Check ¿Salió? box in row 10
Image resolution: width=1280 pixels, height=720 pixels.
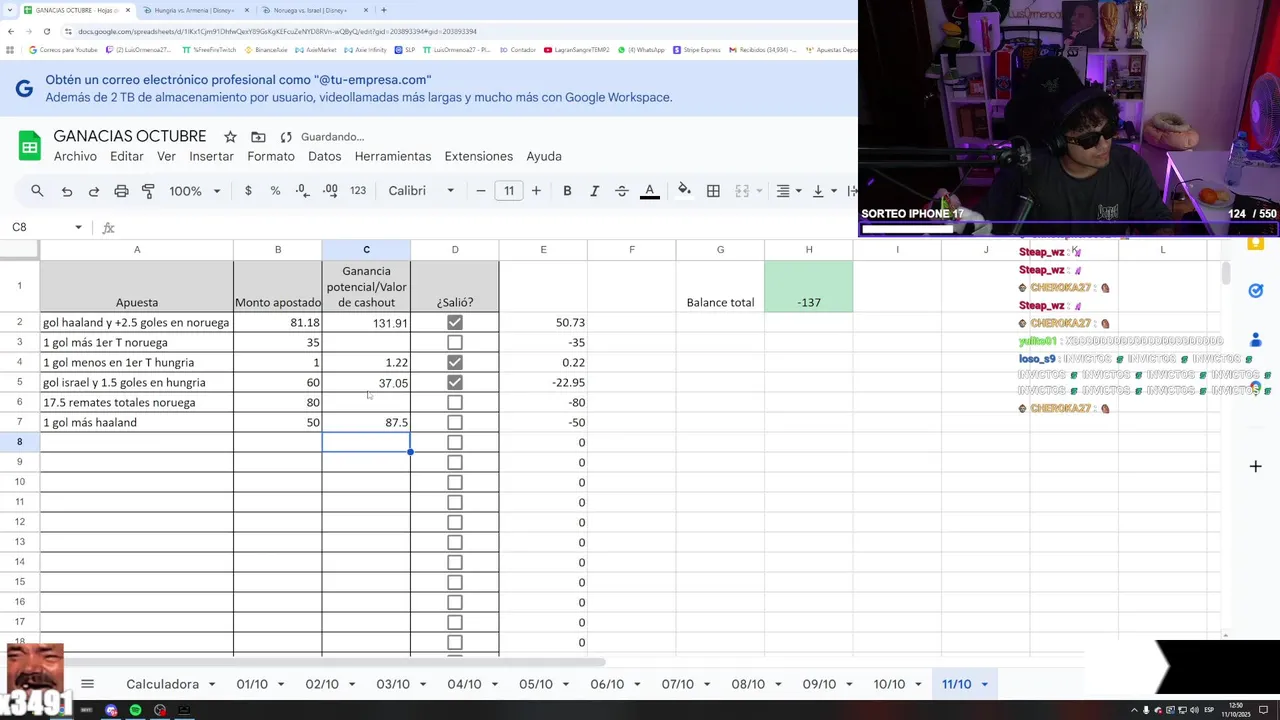pyautogui.click(x=455, y=482)
